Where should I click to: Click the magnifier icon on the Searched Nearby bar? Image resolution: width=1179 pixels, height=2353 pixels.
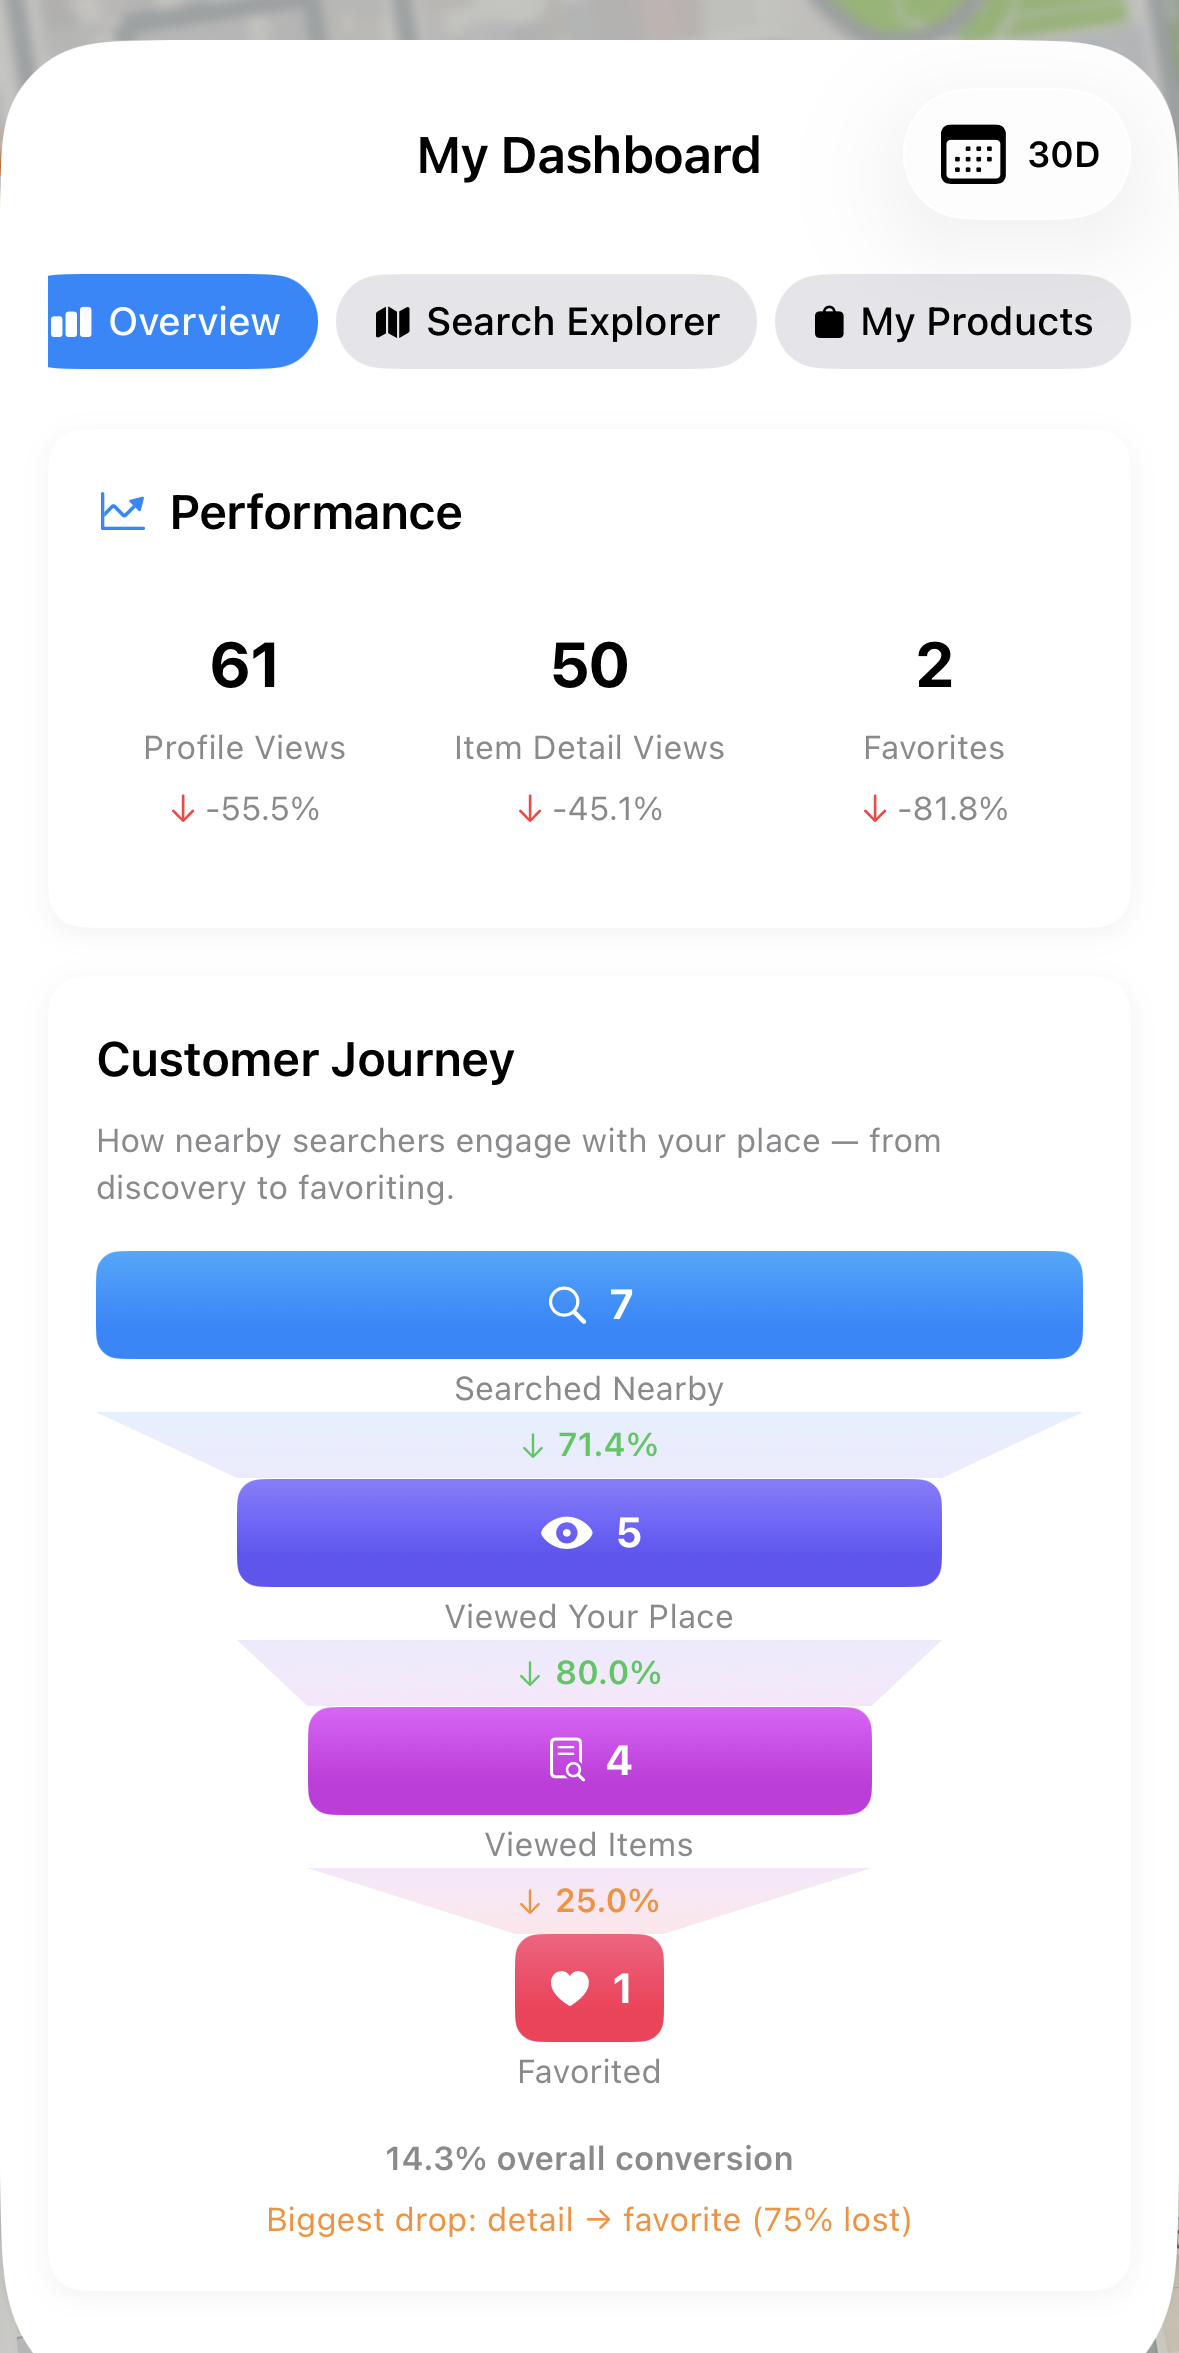pyautogui.click(x=566, y=1304)
